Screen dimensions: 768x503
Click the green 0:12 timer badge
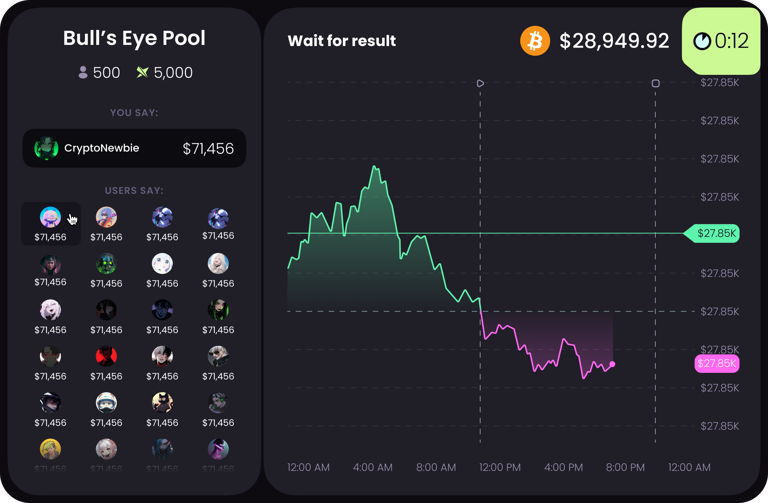point(721,41)
